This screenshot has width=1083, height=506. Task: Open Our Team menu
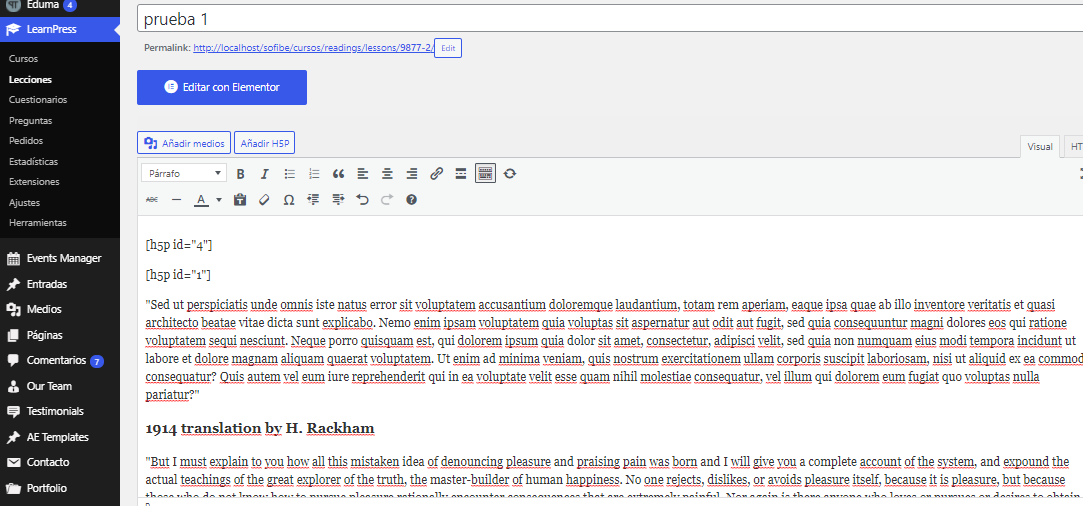point(59,386)
